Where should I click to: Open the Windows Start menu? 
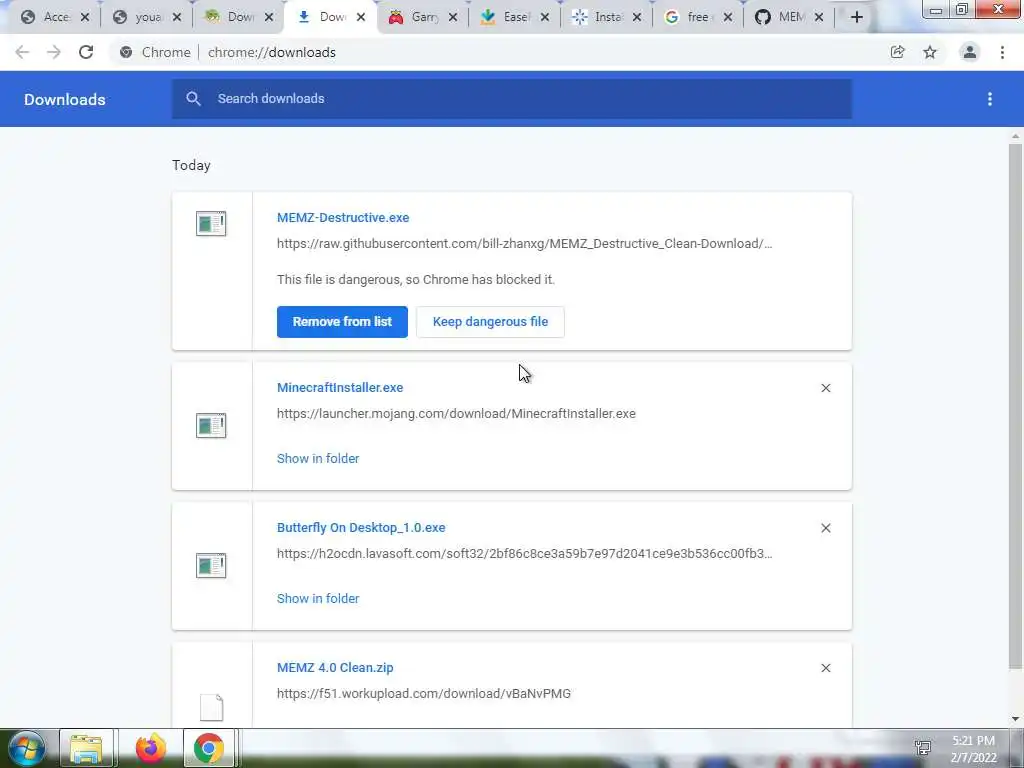pos(27,748)
